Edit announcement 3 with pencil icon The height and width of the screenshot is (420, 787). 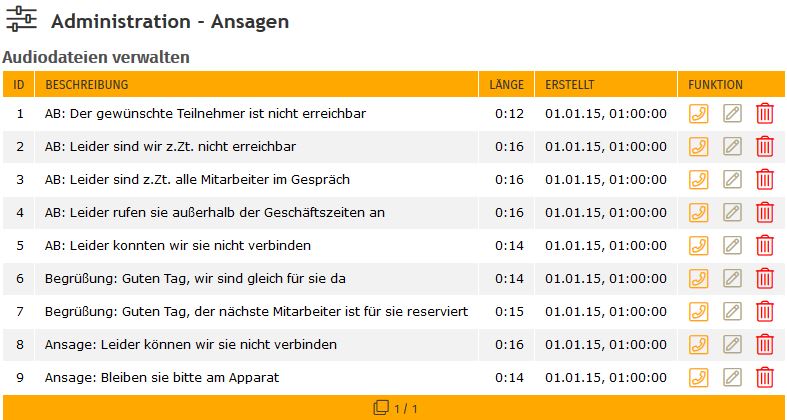(732, 180)
